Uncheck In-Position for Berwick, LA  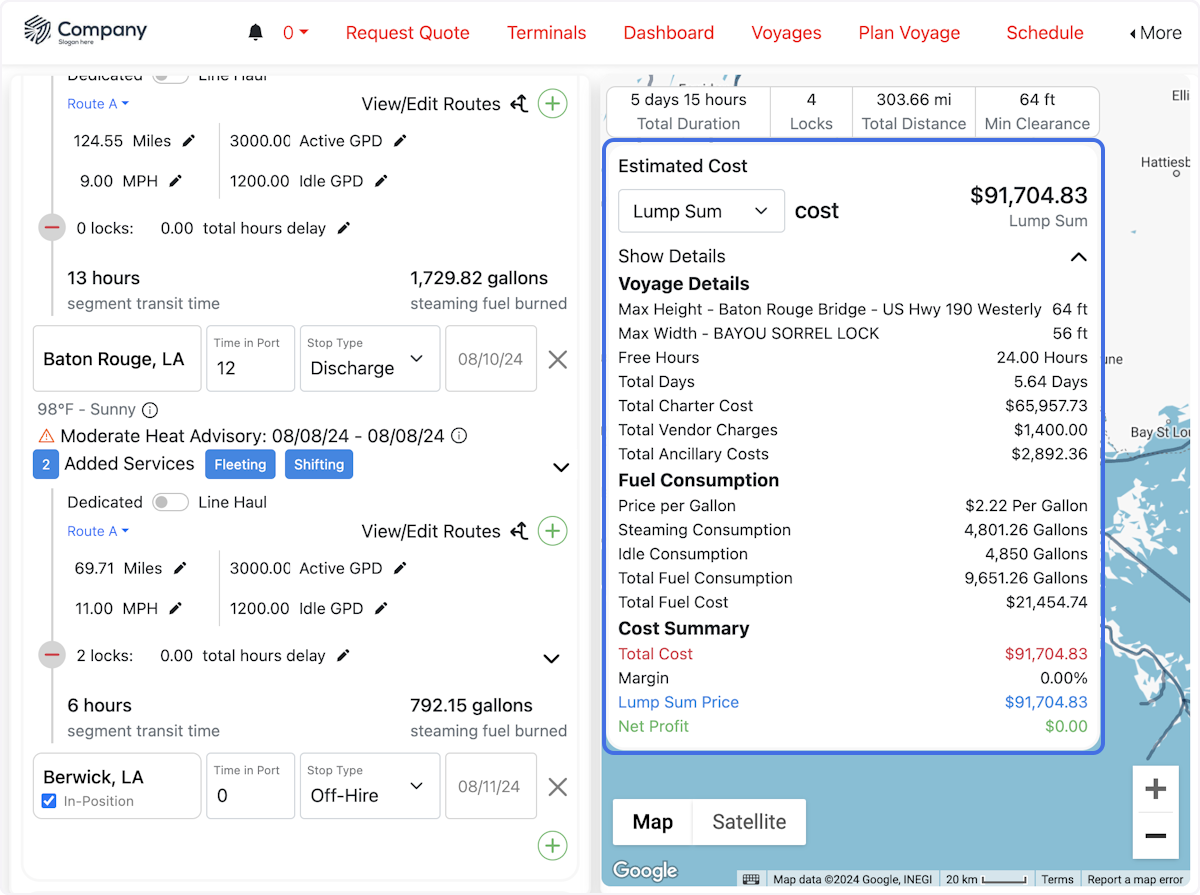pyautogui.click(x=49, y=800)
